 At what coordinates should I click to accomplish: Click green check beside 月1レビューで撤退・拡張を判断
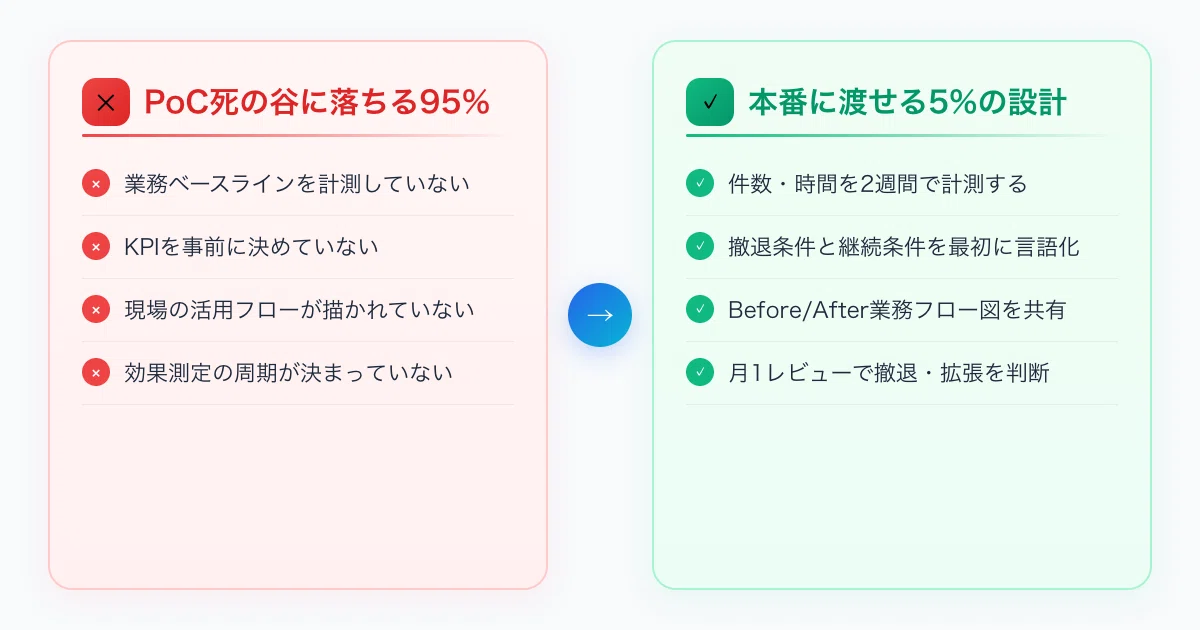pyautogui.click(x=700, y=373)
